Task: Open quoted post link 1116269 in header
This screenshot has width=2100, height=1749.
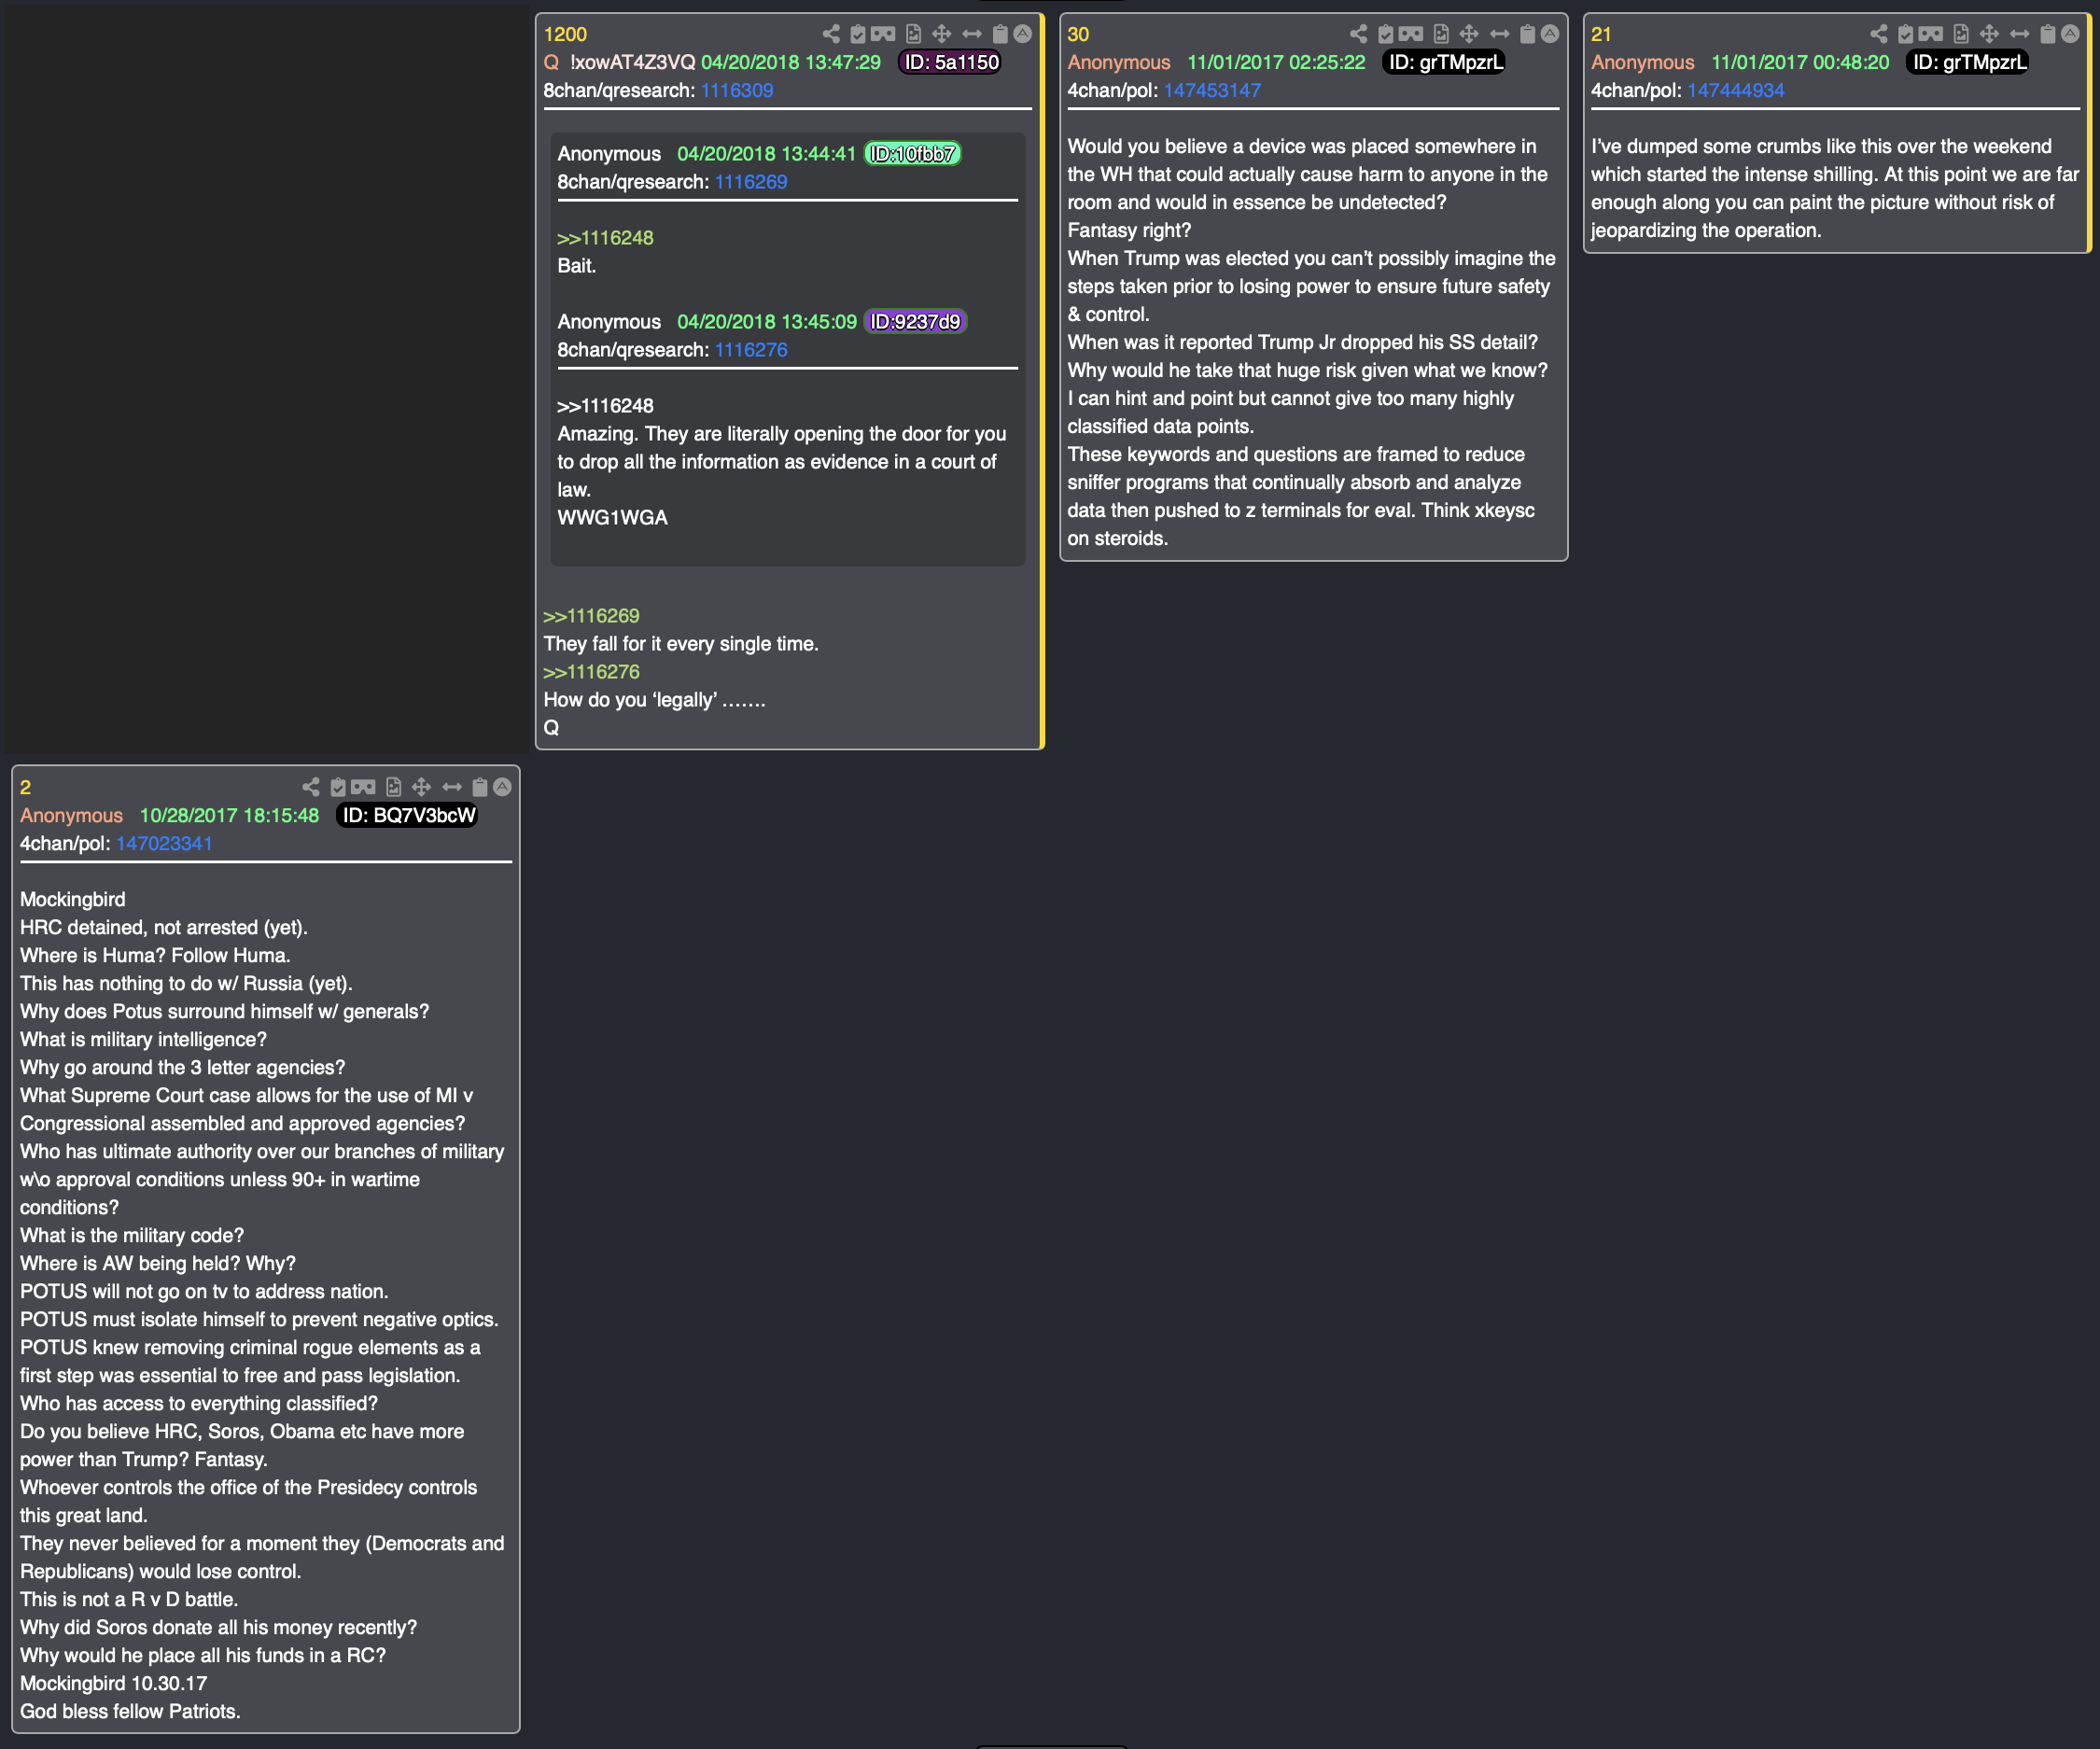Action: [x=751, y=182]
